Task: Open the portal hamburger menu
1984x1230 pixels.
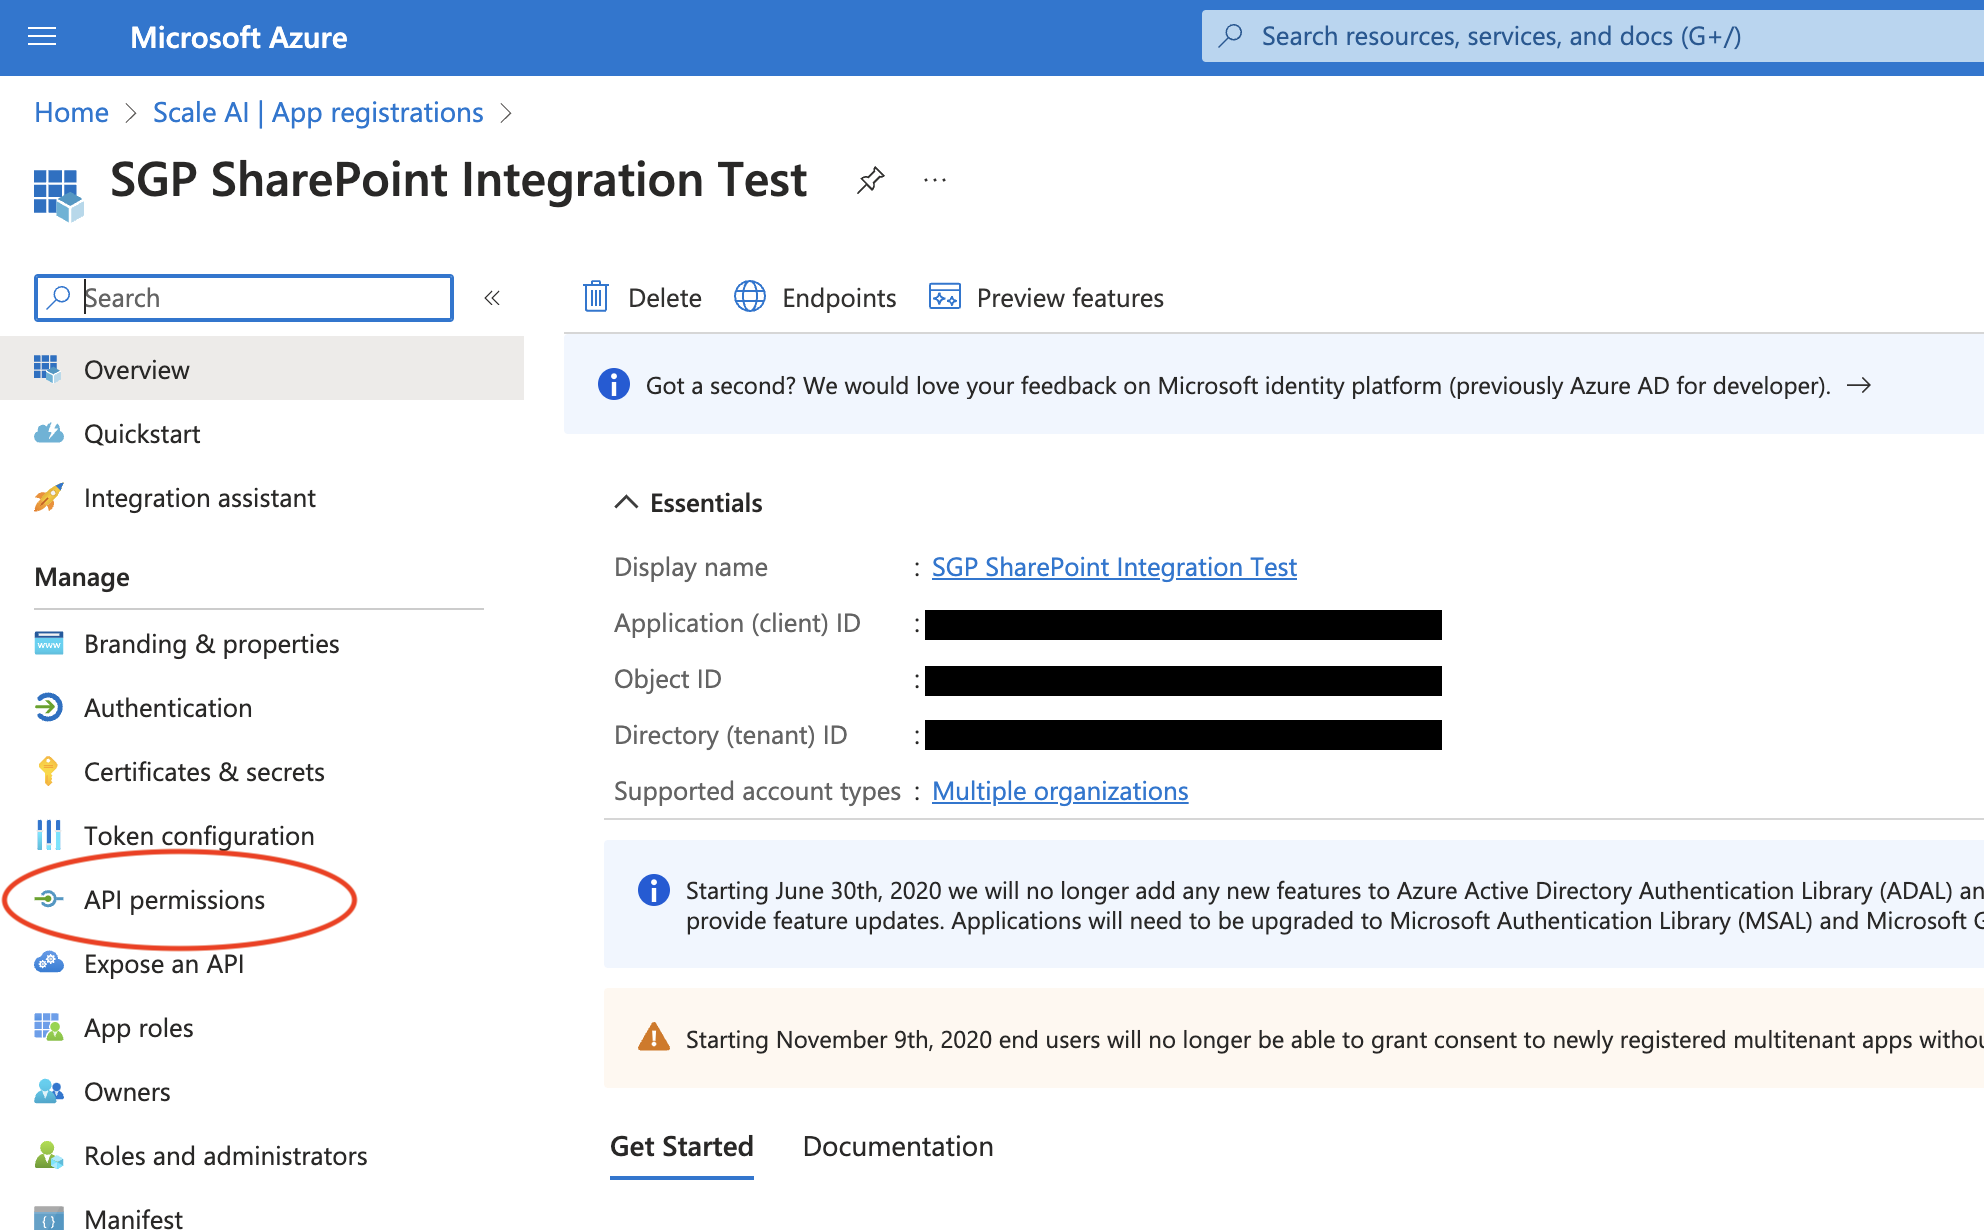Action: tap(42, 37)
